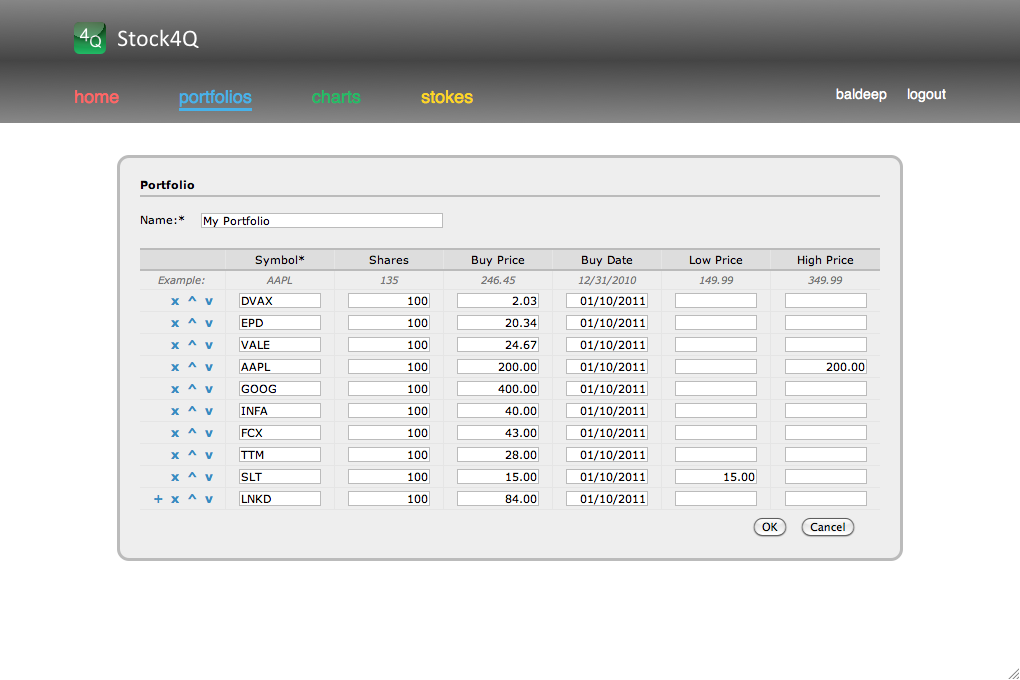
Task: Move the TTM row up
Action: tap(192, 455)
